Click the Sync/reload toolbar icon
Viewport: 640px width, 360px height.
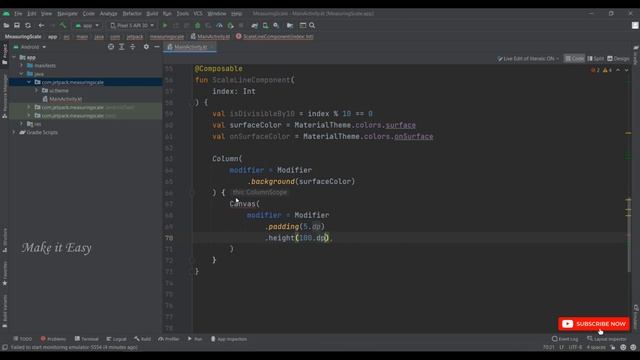pyautogui.click(x=28, y=25)
